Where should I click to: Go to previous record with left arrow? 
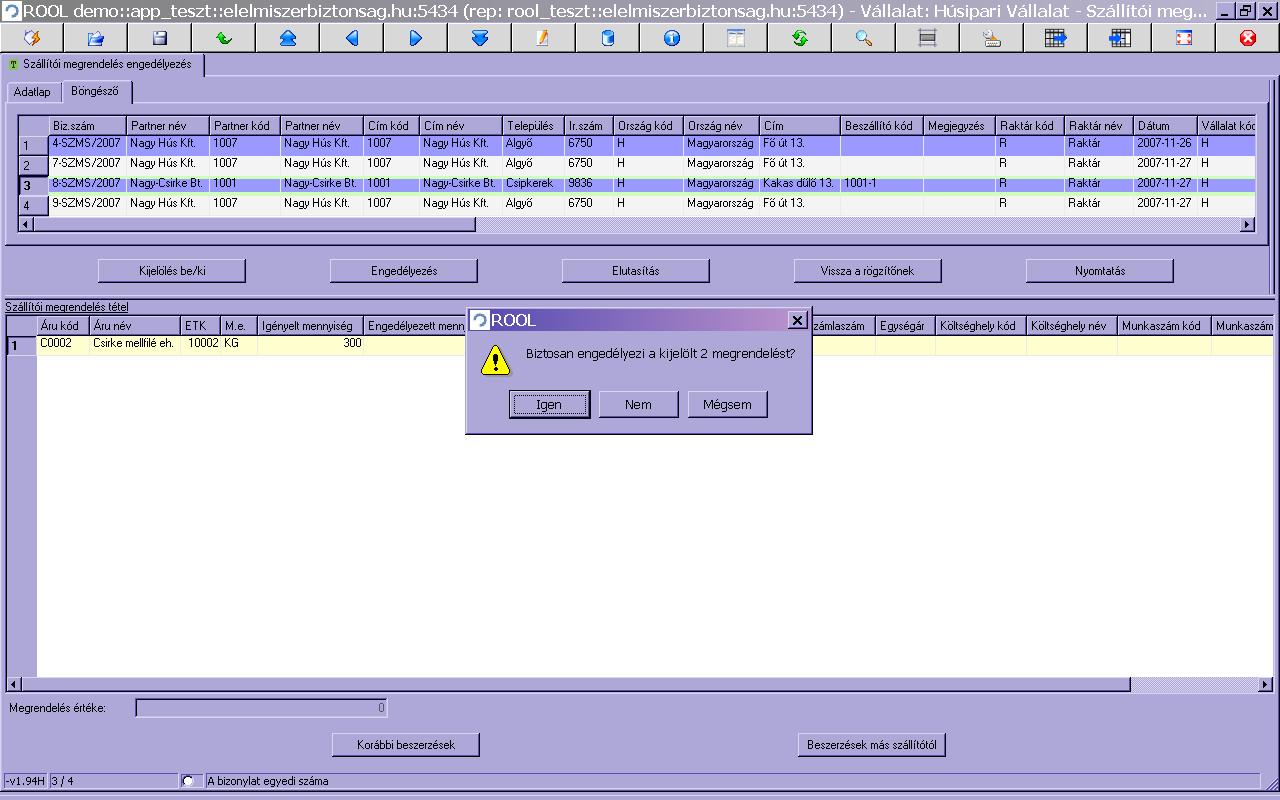pos(351,38)
